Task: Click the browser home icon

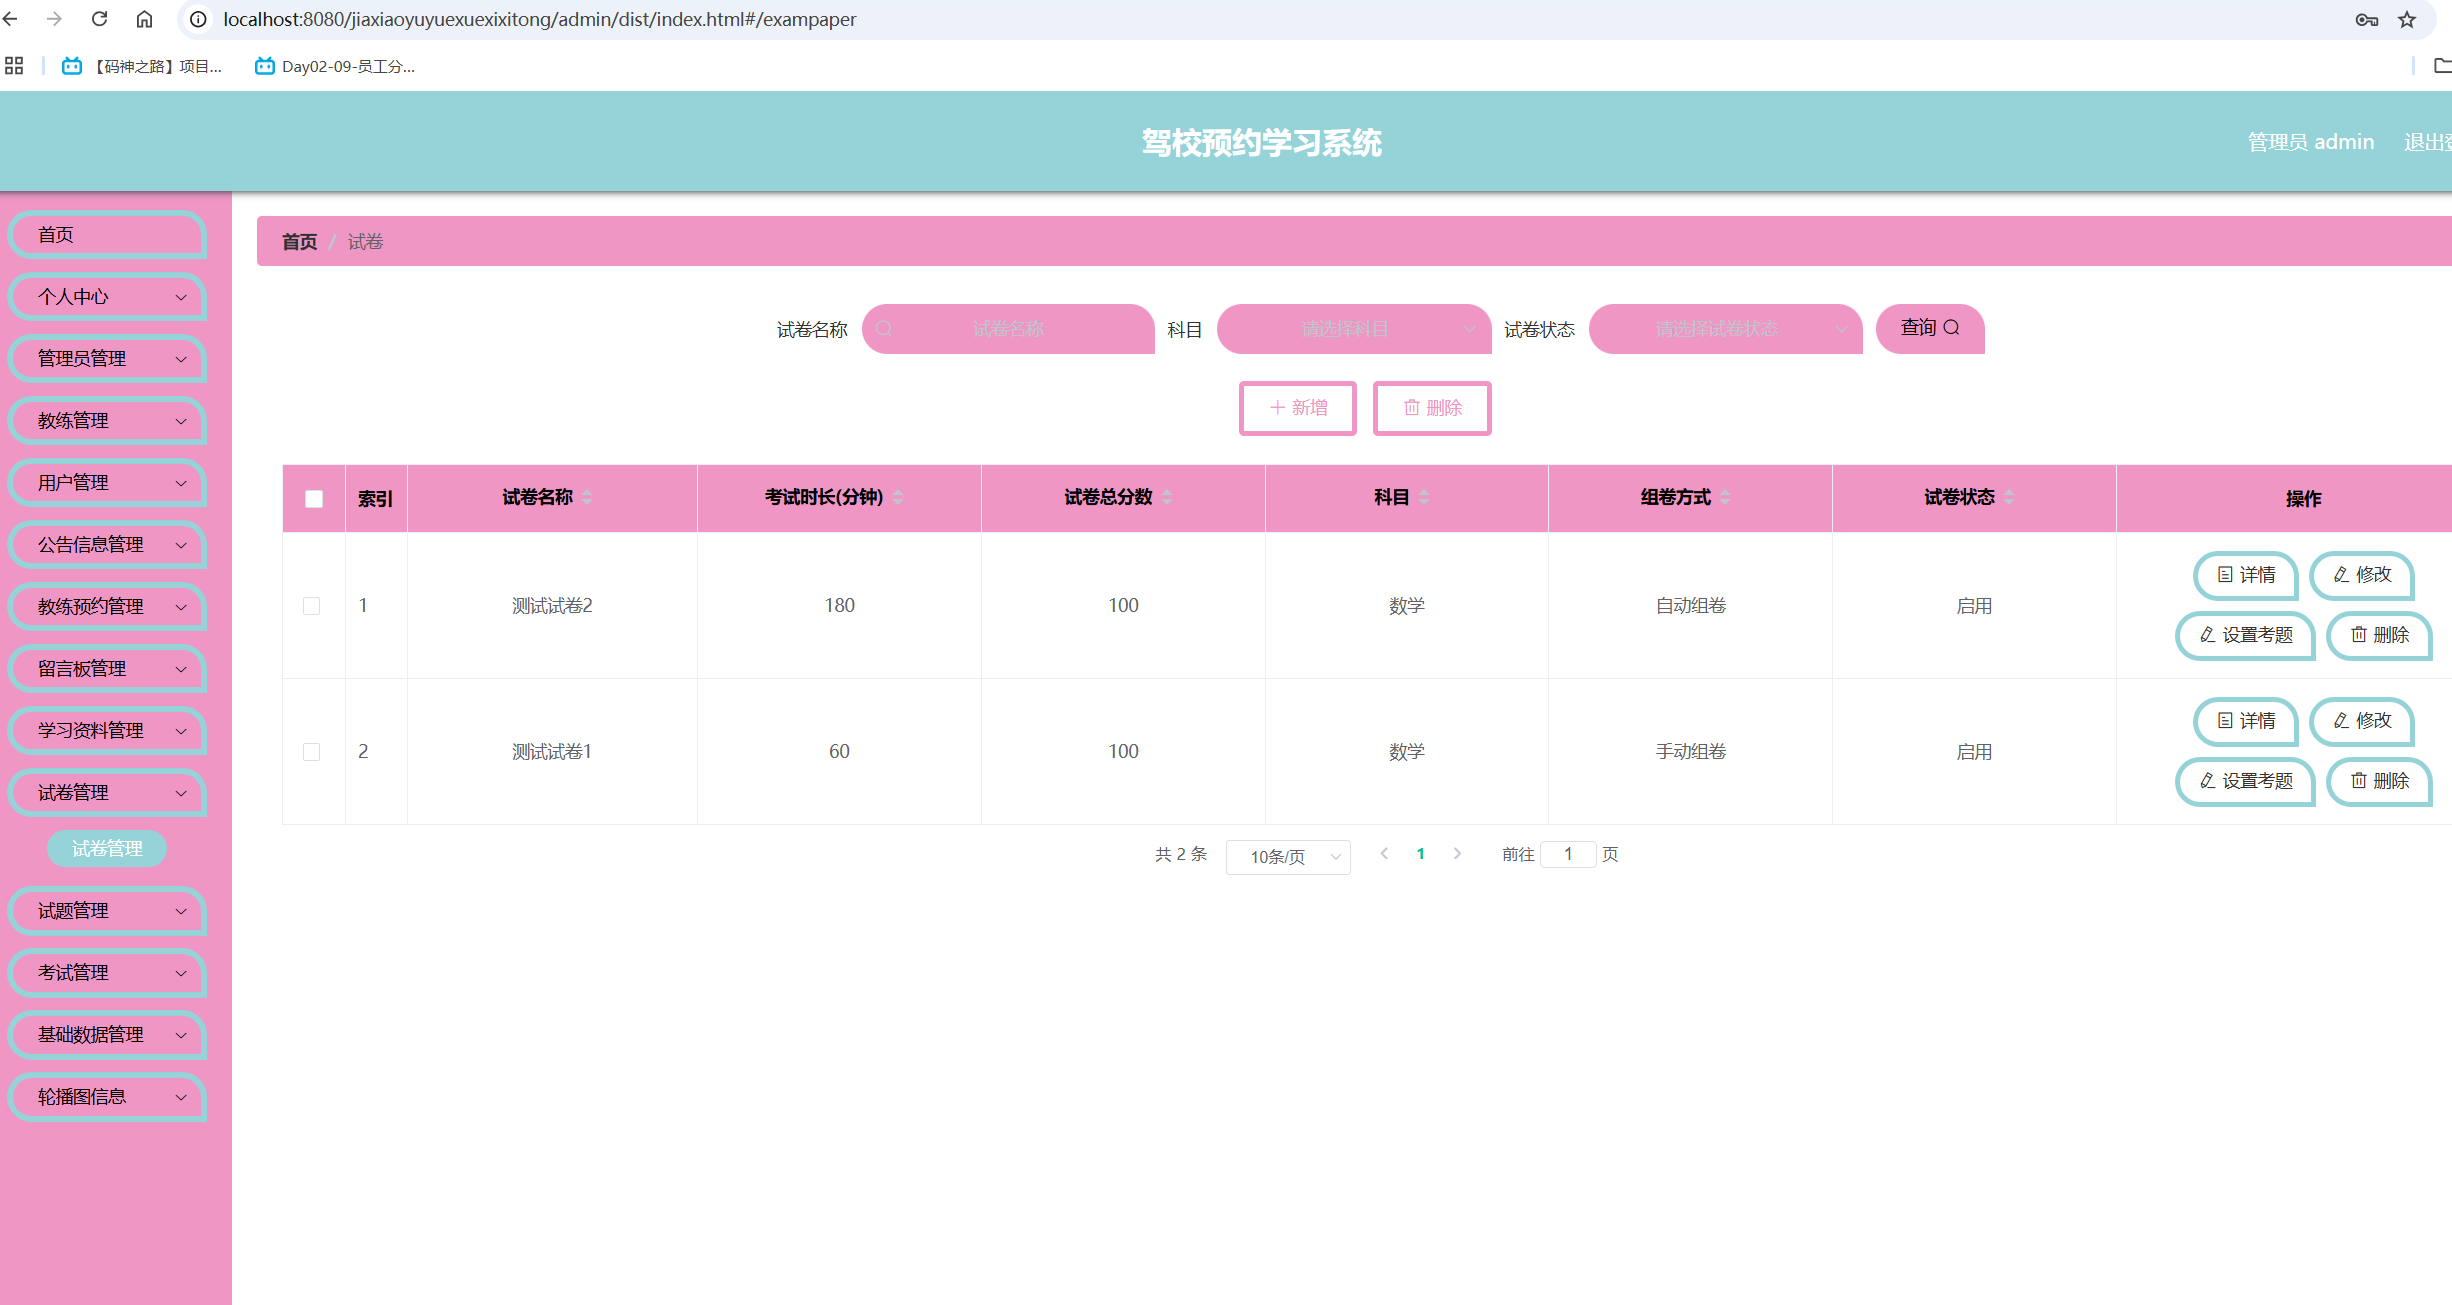Action: (x=144, y=19)
